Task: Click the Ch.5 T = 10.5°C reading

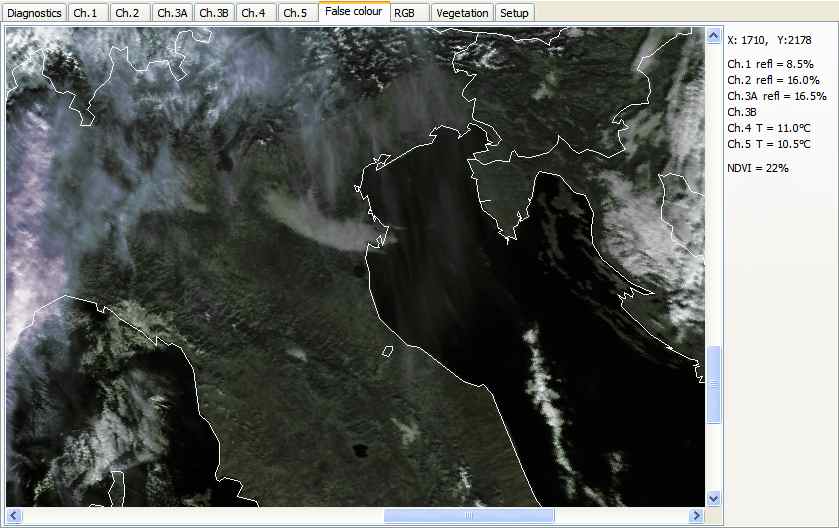Action: [x=768, y=144]
